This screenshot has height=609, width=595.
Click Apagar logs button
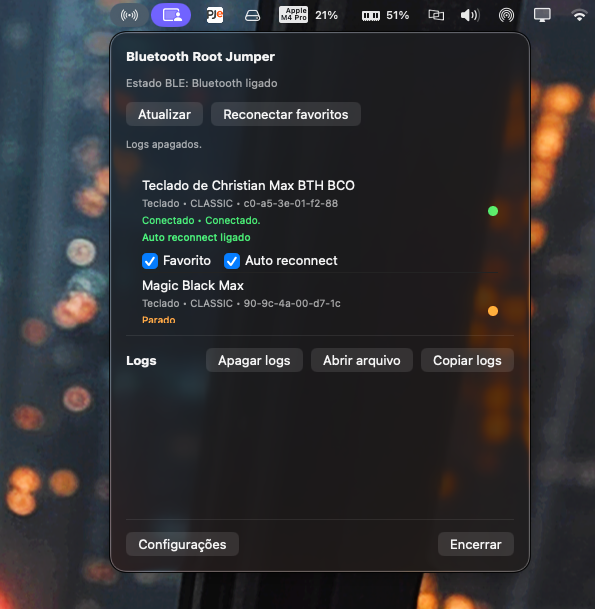coord(254,360)
